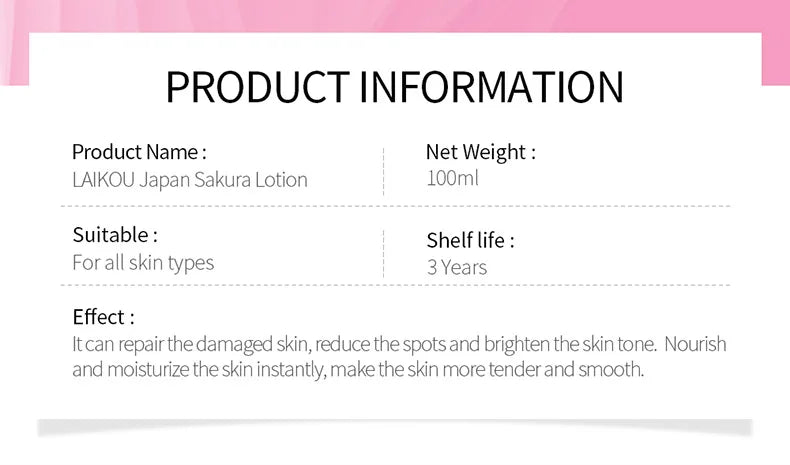Click the vertical dashed divider beside Product Name

384,172
